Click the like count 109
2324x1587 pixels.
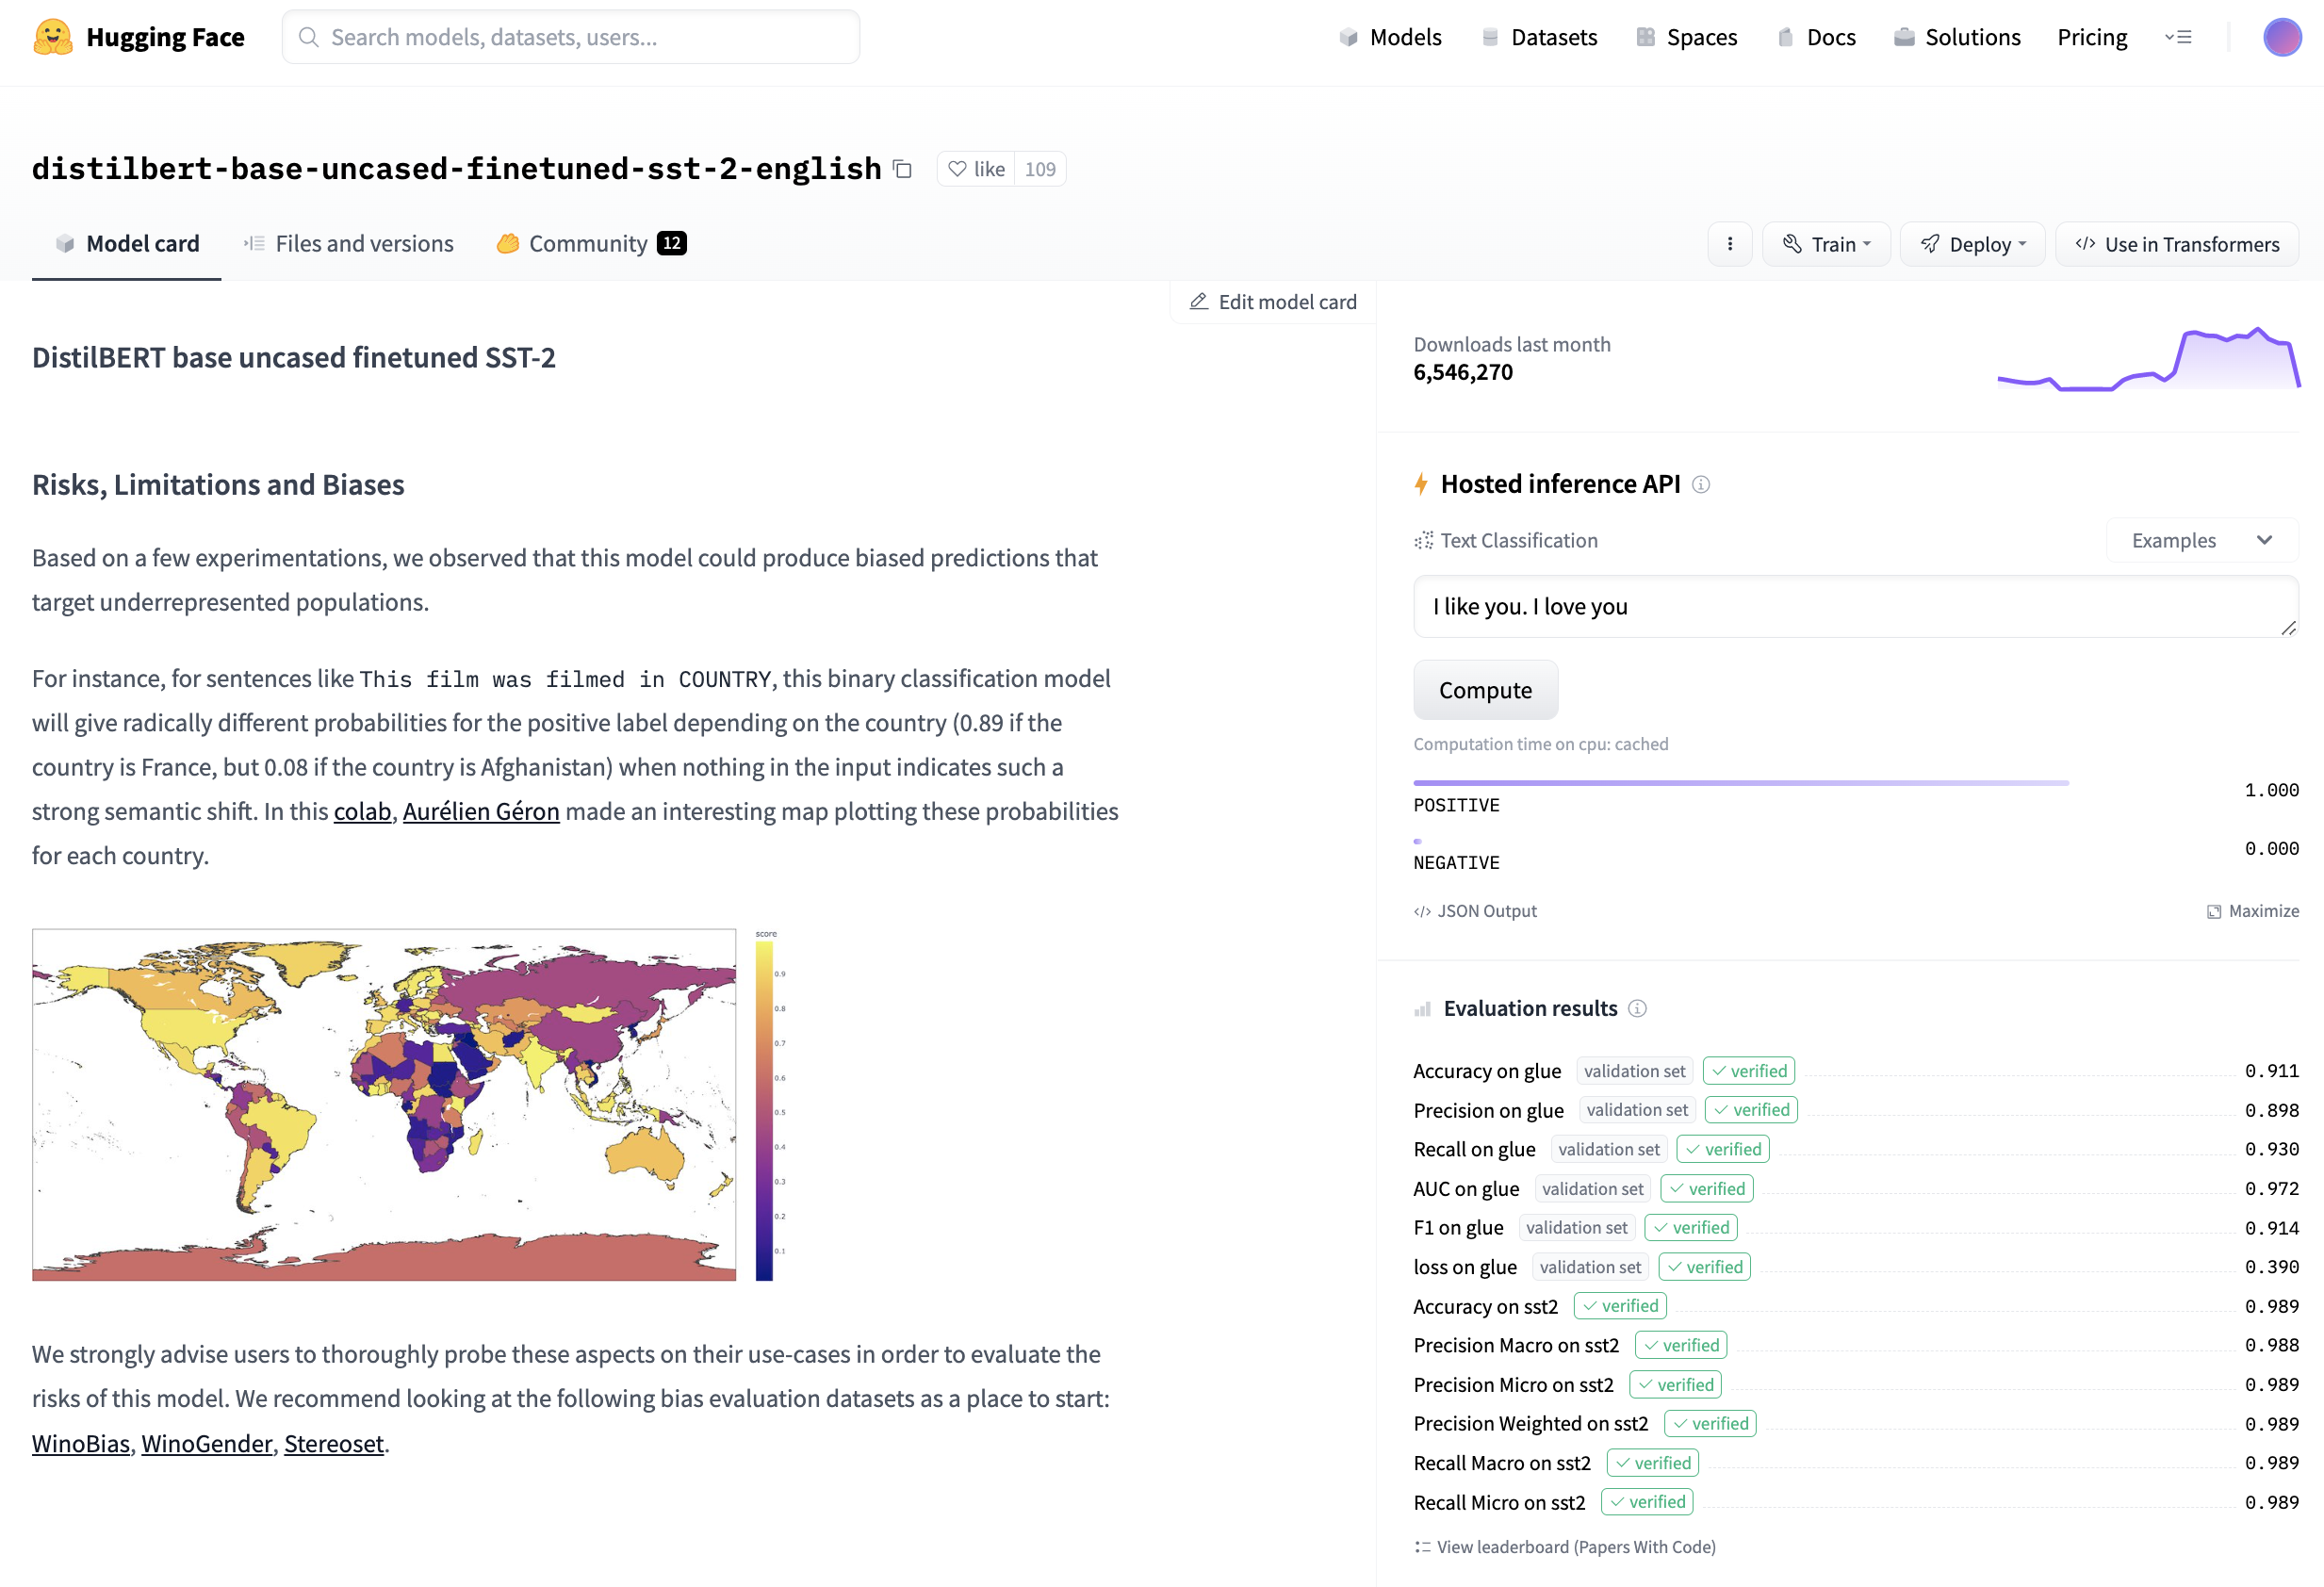1039,169
